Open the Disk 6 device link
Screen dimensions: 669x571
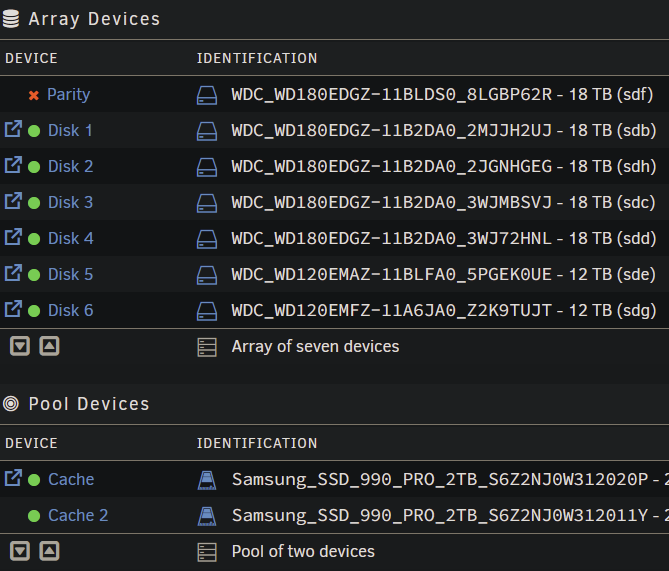(70, 310)
